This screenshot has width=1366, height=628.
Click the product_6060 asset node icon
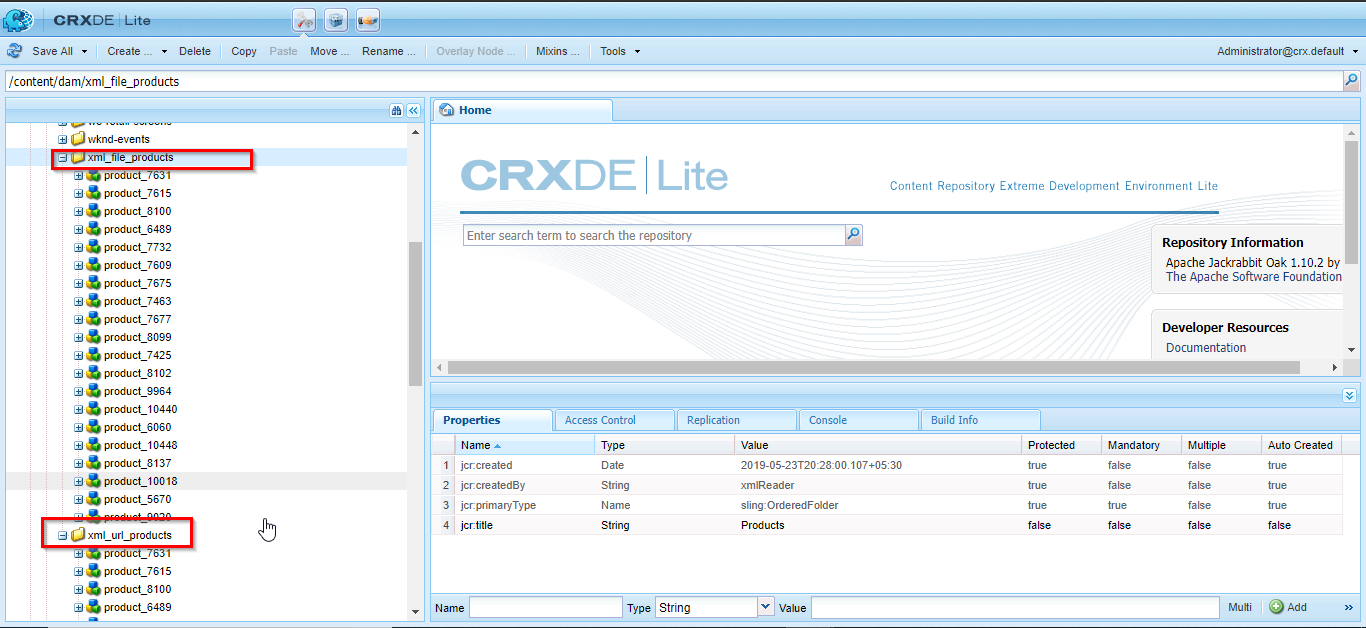click(x=94, y=427)
